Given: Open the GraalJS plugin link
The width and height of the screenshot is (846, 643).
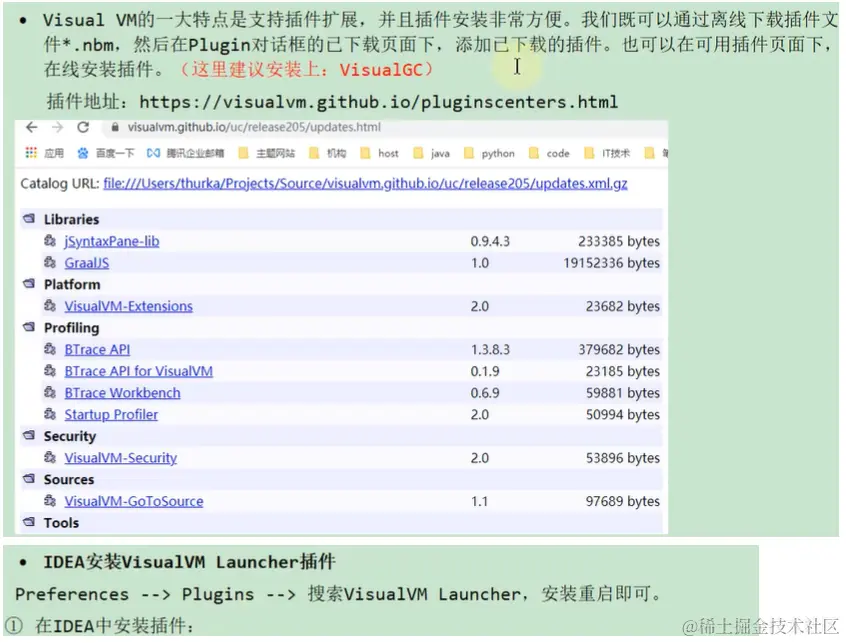Looking at the screenshot, I should coord(87,263).
